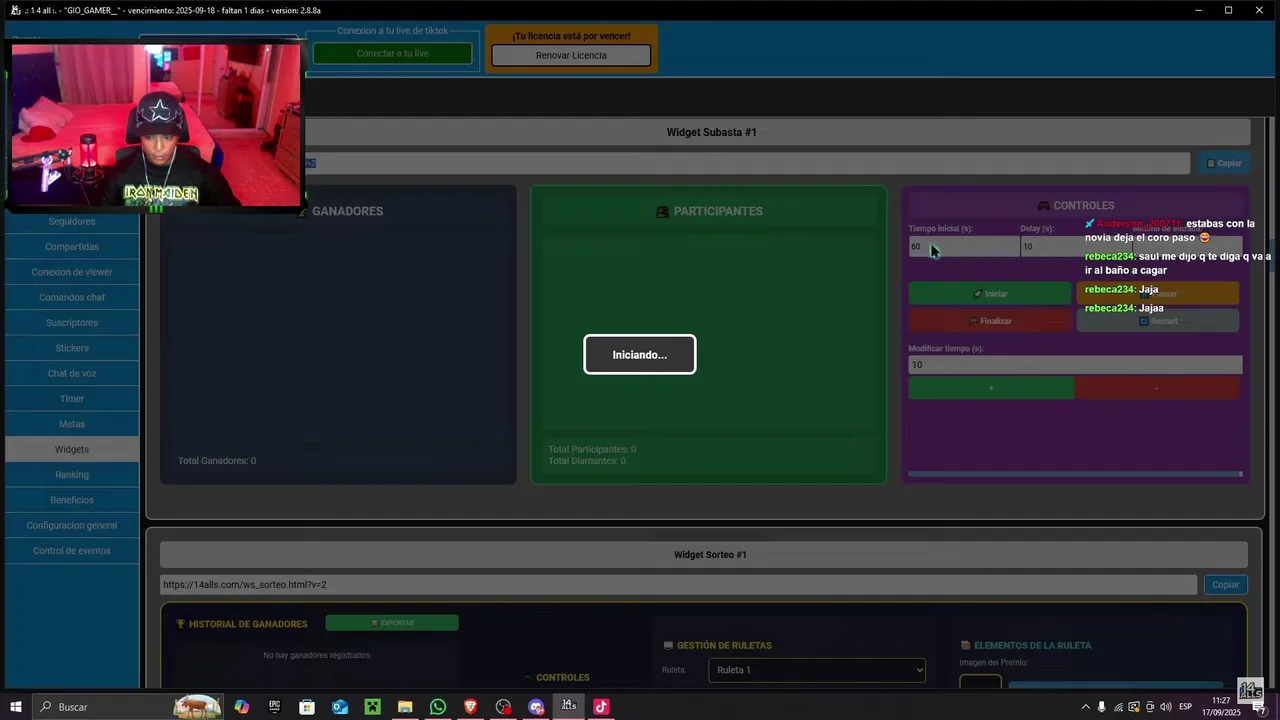1280x720 pixels.
Task: Open Compartidas in sidebar
Action: (72, 247)
